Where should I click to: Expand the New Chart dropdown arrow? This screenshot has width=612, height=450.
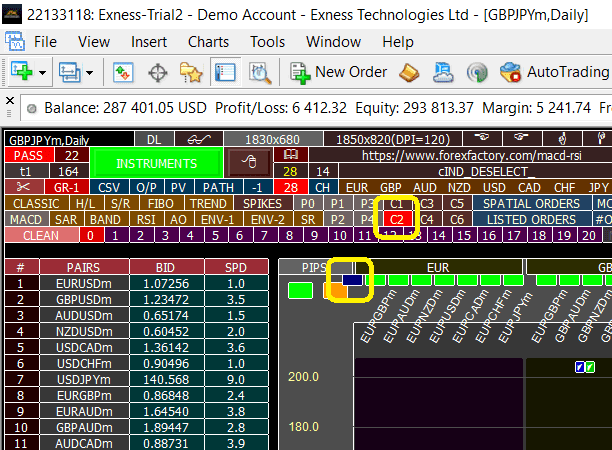click(43, 73)
